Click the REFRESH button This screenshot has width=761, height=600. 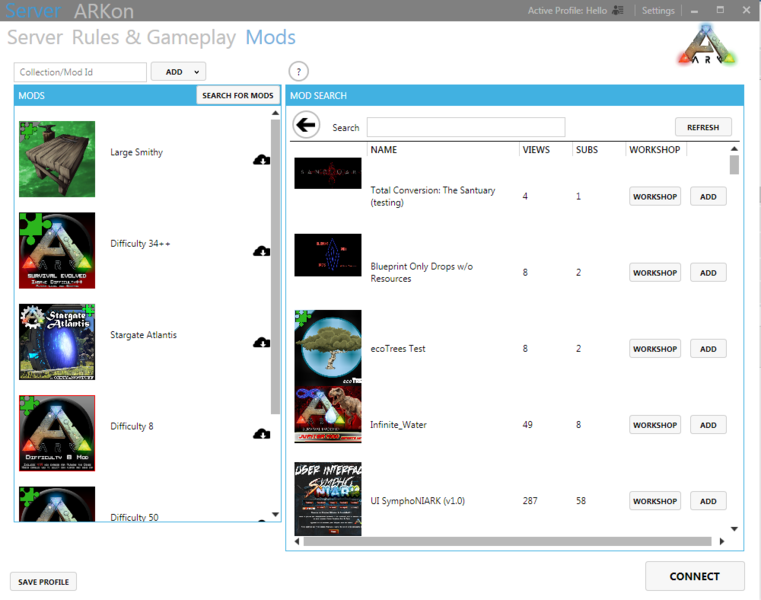(x=703, y=127)
